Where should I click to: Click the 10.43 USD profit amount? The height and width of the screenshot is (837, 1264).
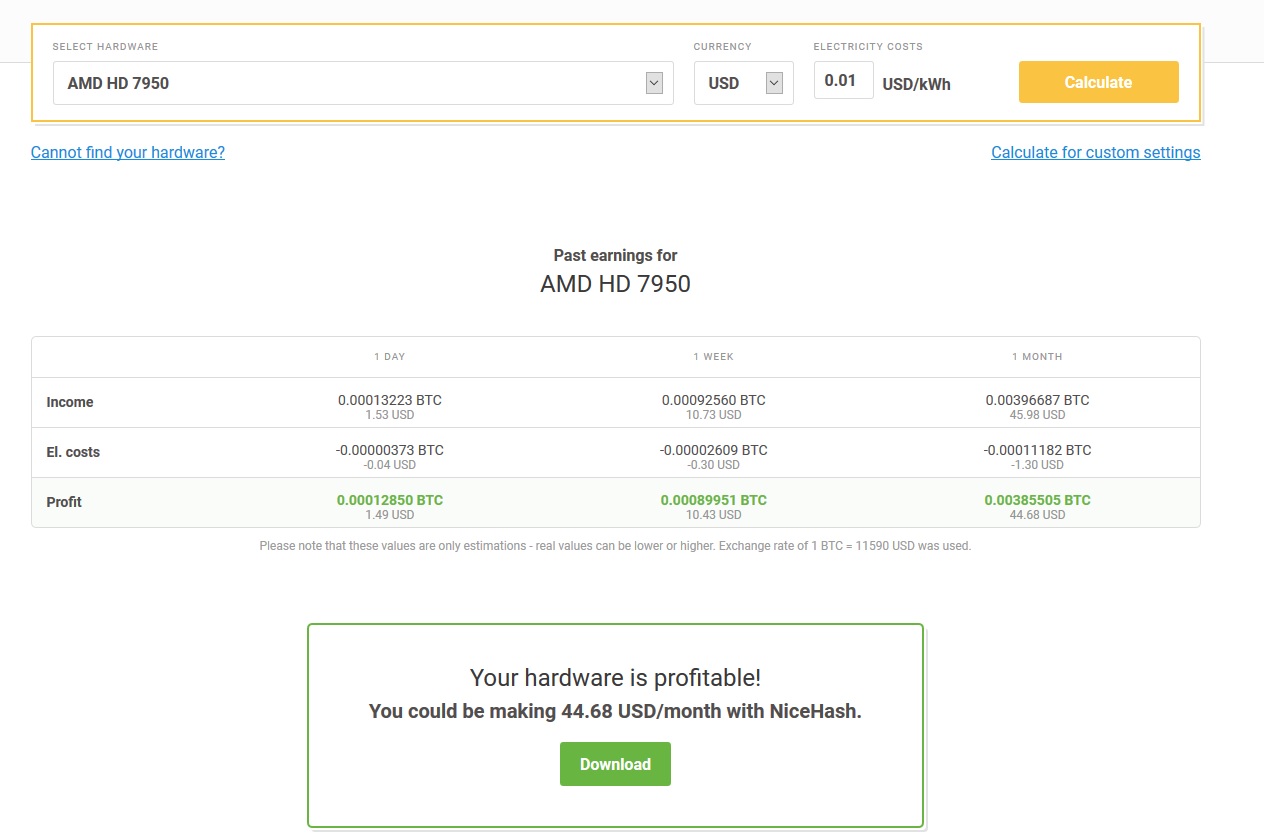point(714,515)
